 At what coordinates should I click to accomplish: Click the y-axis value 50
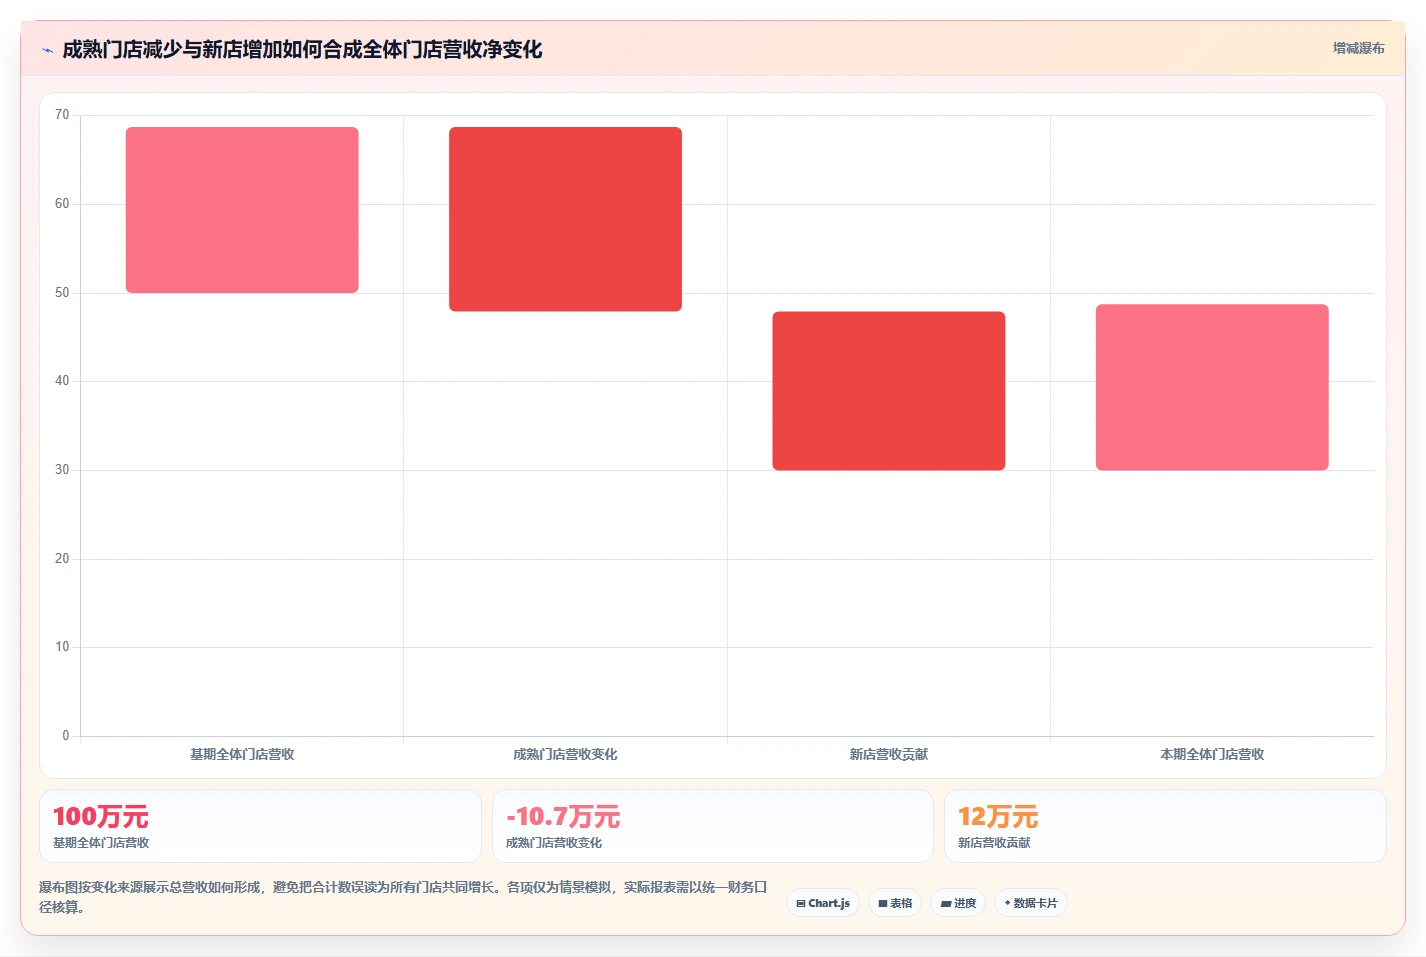[62, 293]
